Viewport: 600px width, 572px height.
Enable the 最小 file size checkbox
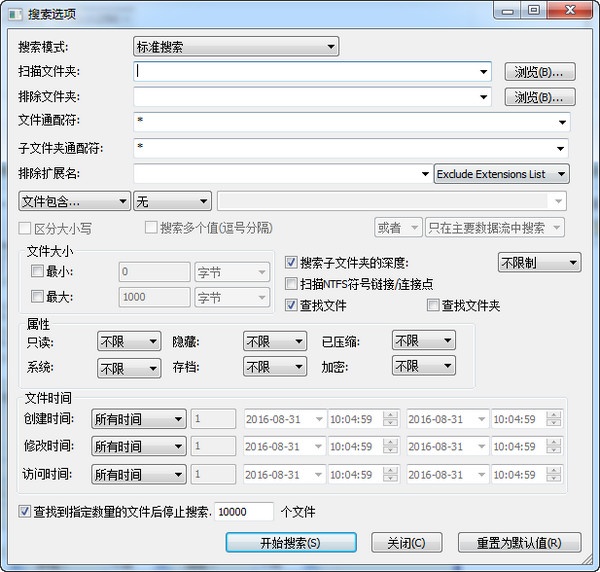[x=37, y=272]
